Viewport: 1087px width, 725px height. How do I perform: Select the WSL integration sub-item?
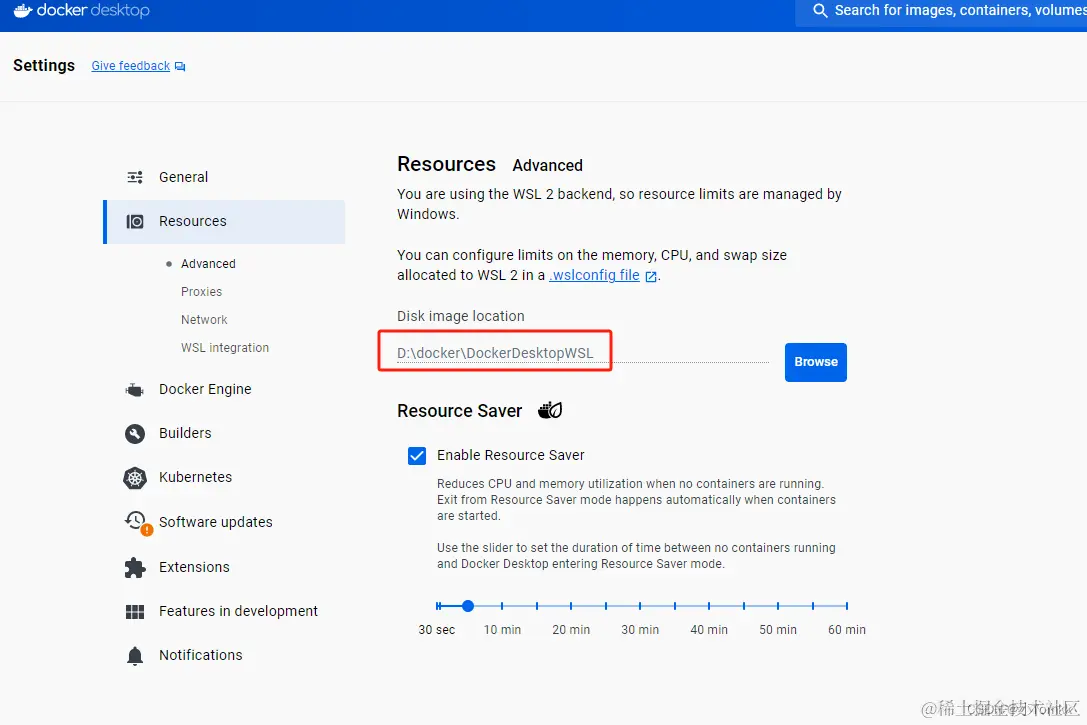(x=225, y=348)
